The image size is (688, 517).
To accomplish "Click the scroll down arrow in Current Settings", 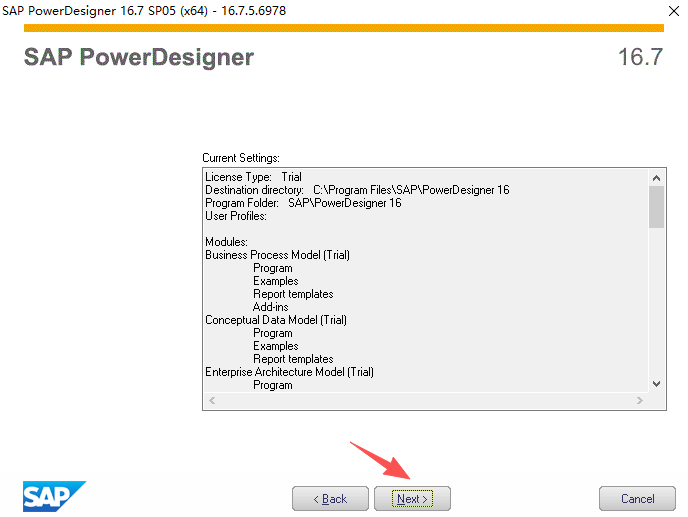I will point(656,384).
